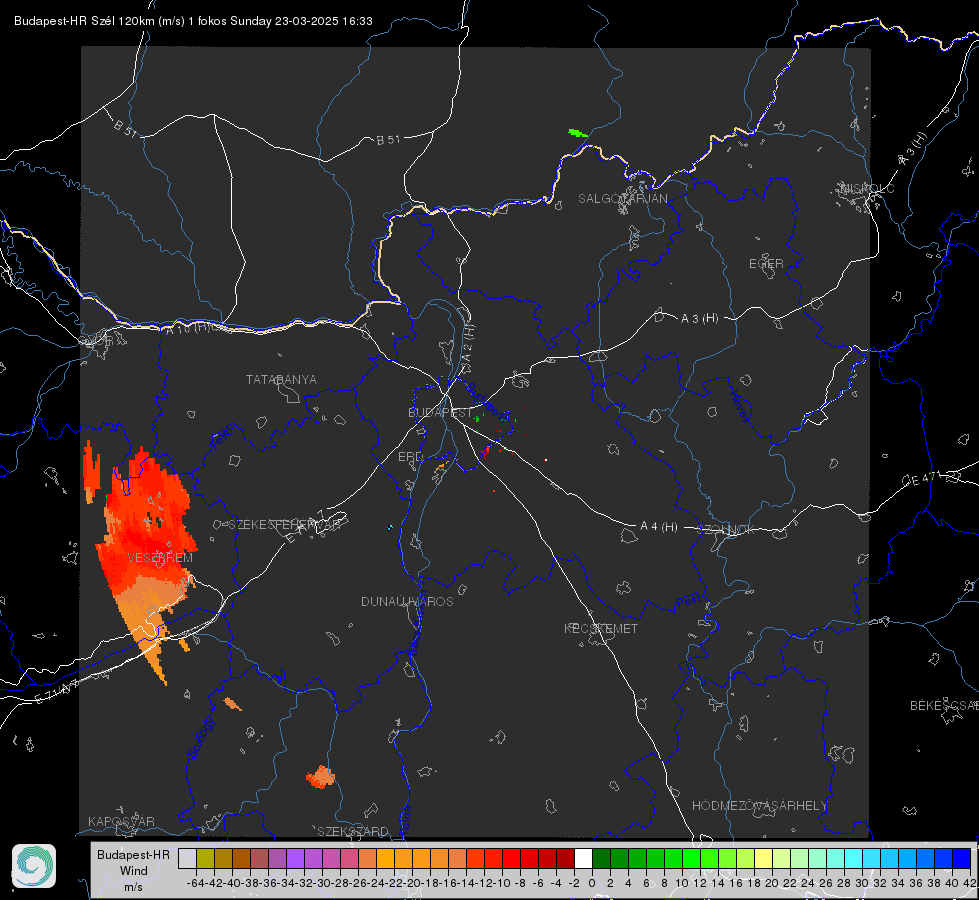Select the MISKOLC city label
Image resolution: width=979 pixels, height=900 pixels.
[867, 188]
